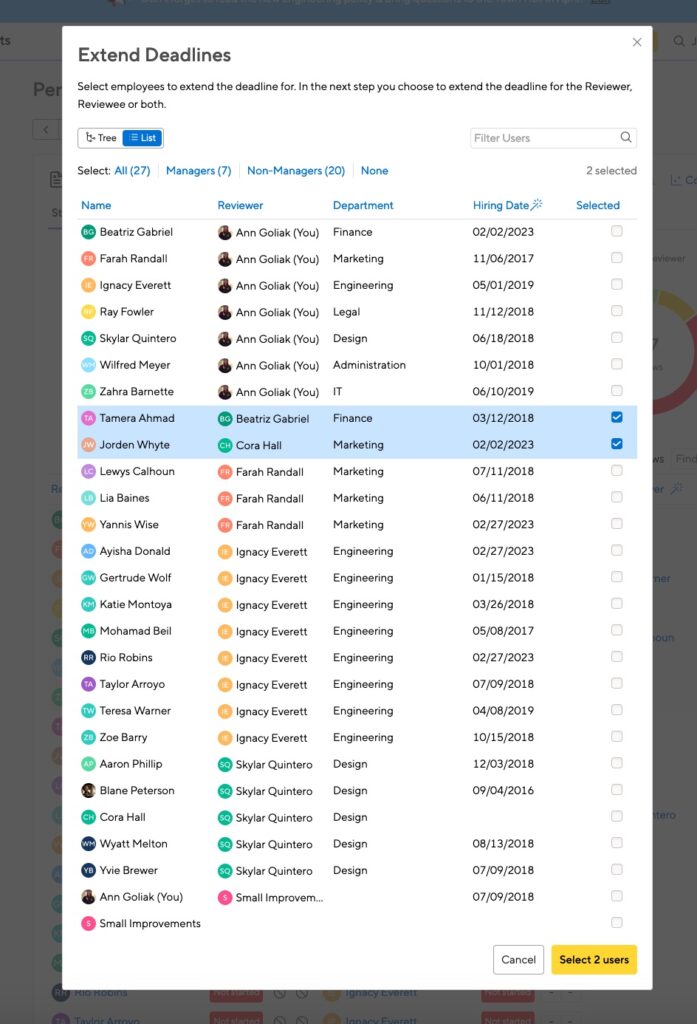This screenshot has width=697, height=1024.
Task: Switch to Tree view
Action: pos(101,138)
